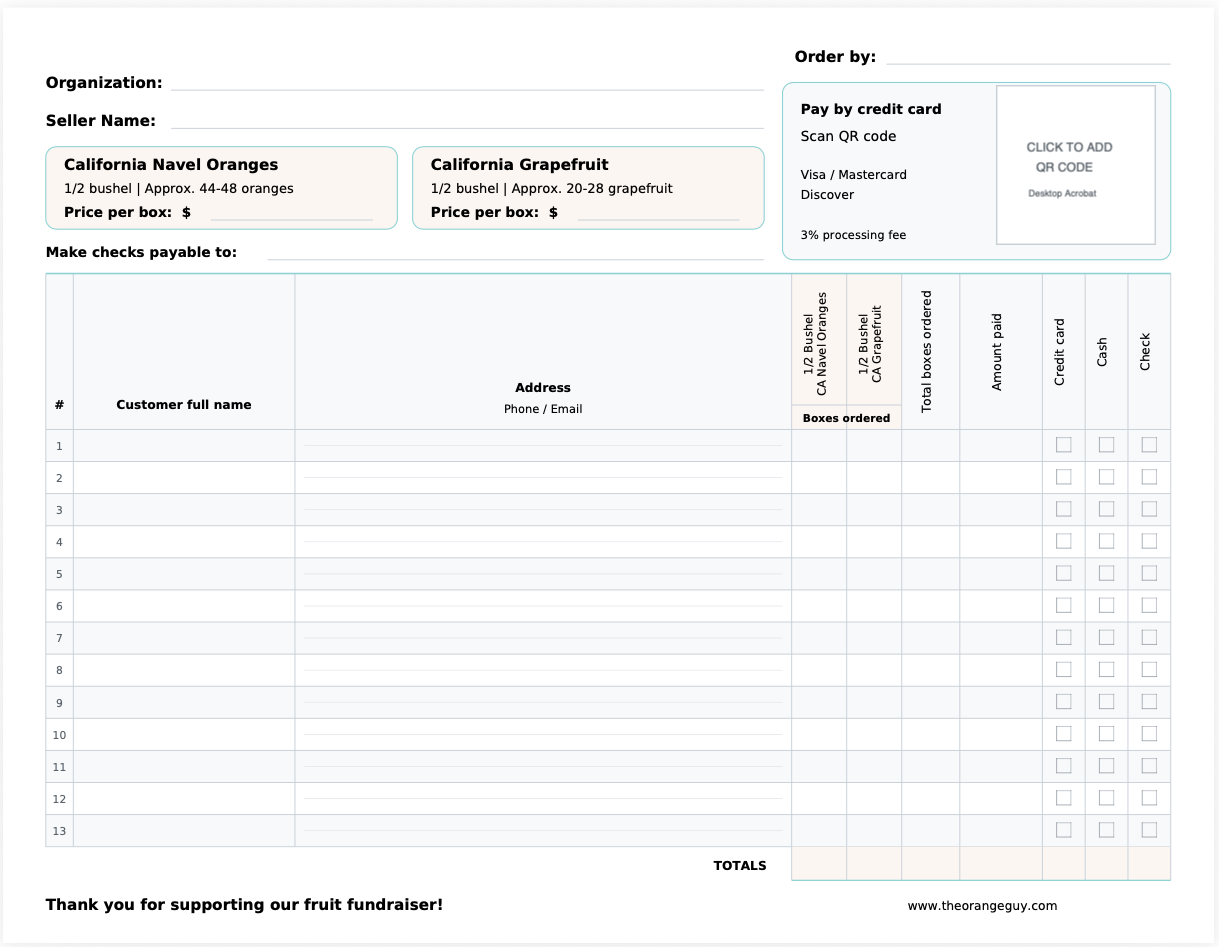The width and height of the screenshot is (1219, 947).
Task: Focus the address field in row 13
Action: pos(543,830)
